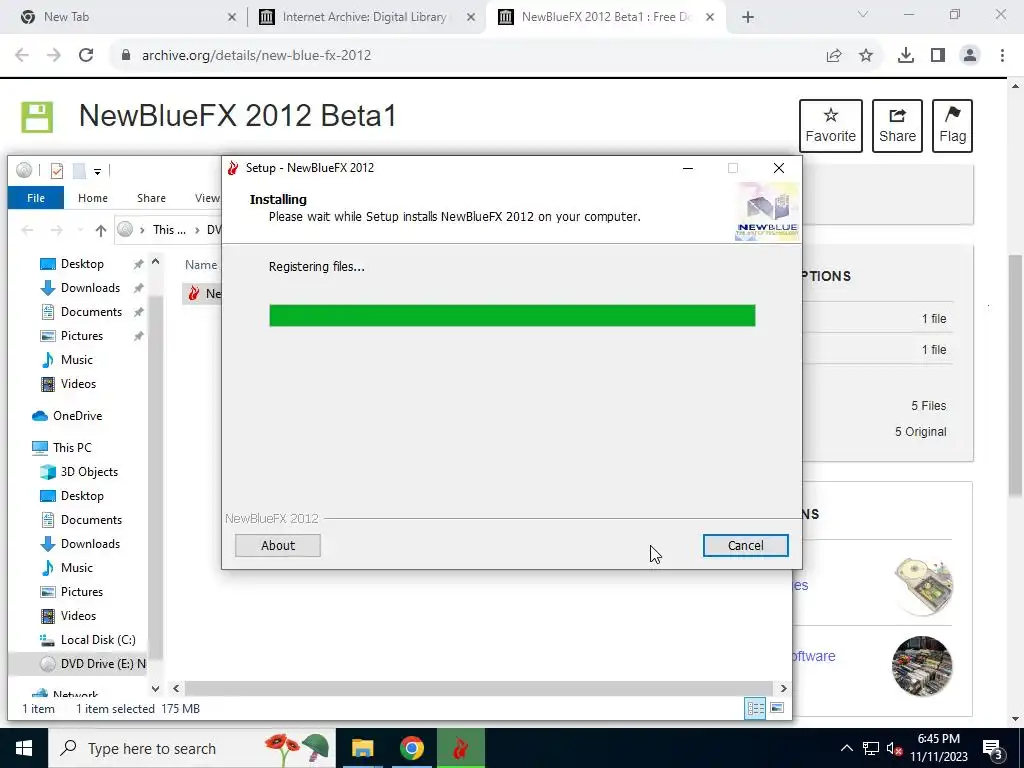This screenshot has width=1024, height=768.
Task: Click horizontal scrollbar right arrow in Explorer
Action: pyautogui.click(x=784, y=688)
